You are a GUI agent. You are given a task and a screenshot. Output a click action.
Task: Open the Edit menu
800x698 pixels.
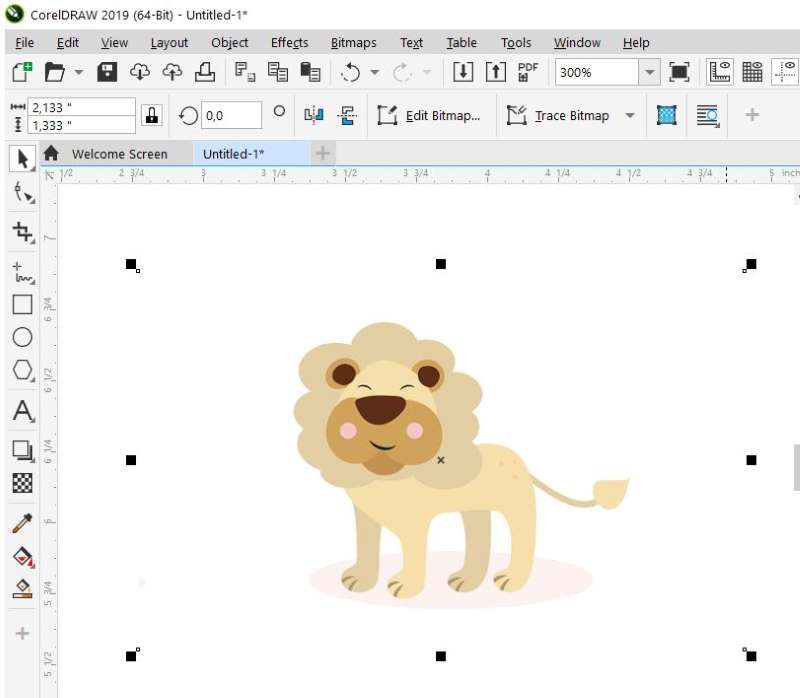(68, 43)
